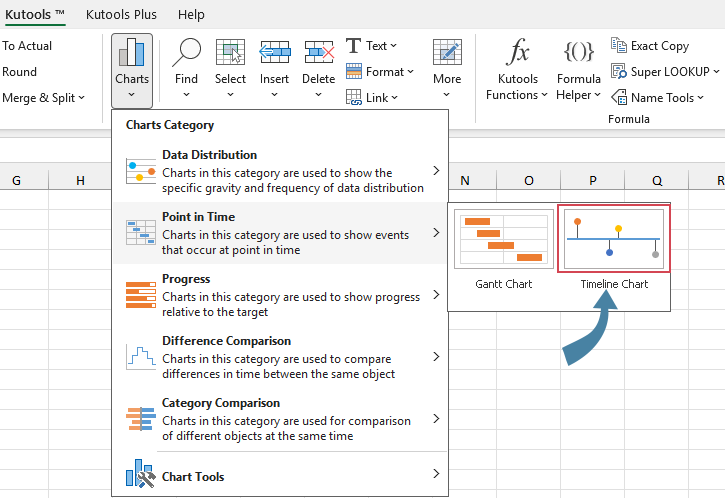The width and height of the screenshot is (725, 498).
Task: Click the Exact Copy label
Action: (660, 46)
